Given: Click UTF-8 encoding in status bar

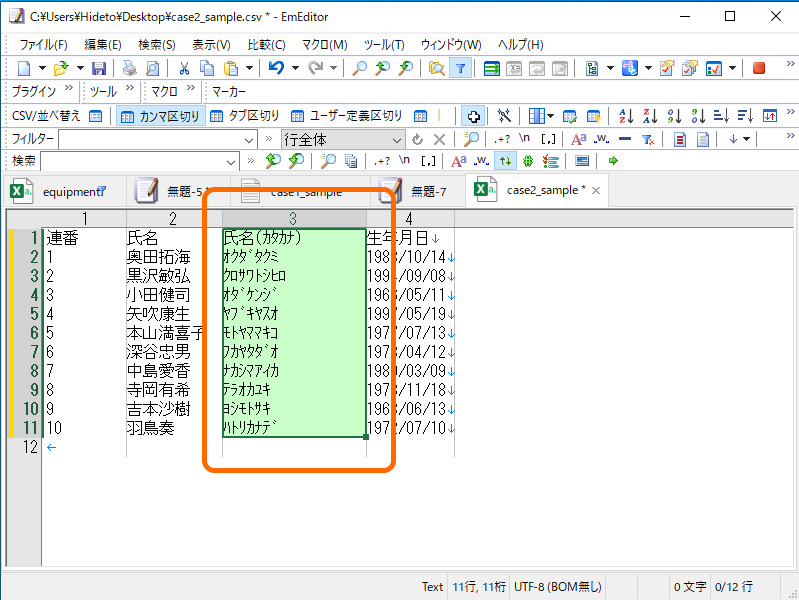Looking at the screenshot, I should coord(557,587).
